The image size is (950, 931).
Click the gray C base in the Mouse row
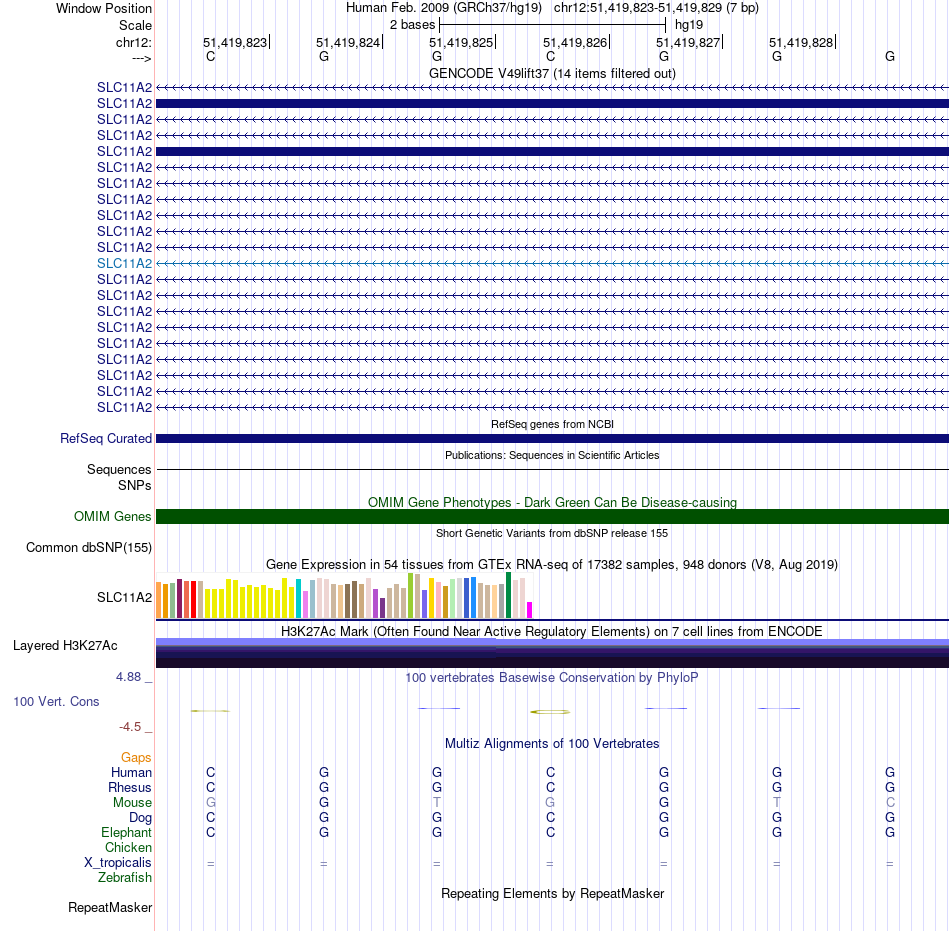pyautogui.click(x=889, y=802)
